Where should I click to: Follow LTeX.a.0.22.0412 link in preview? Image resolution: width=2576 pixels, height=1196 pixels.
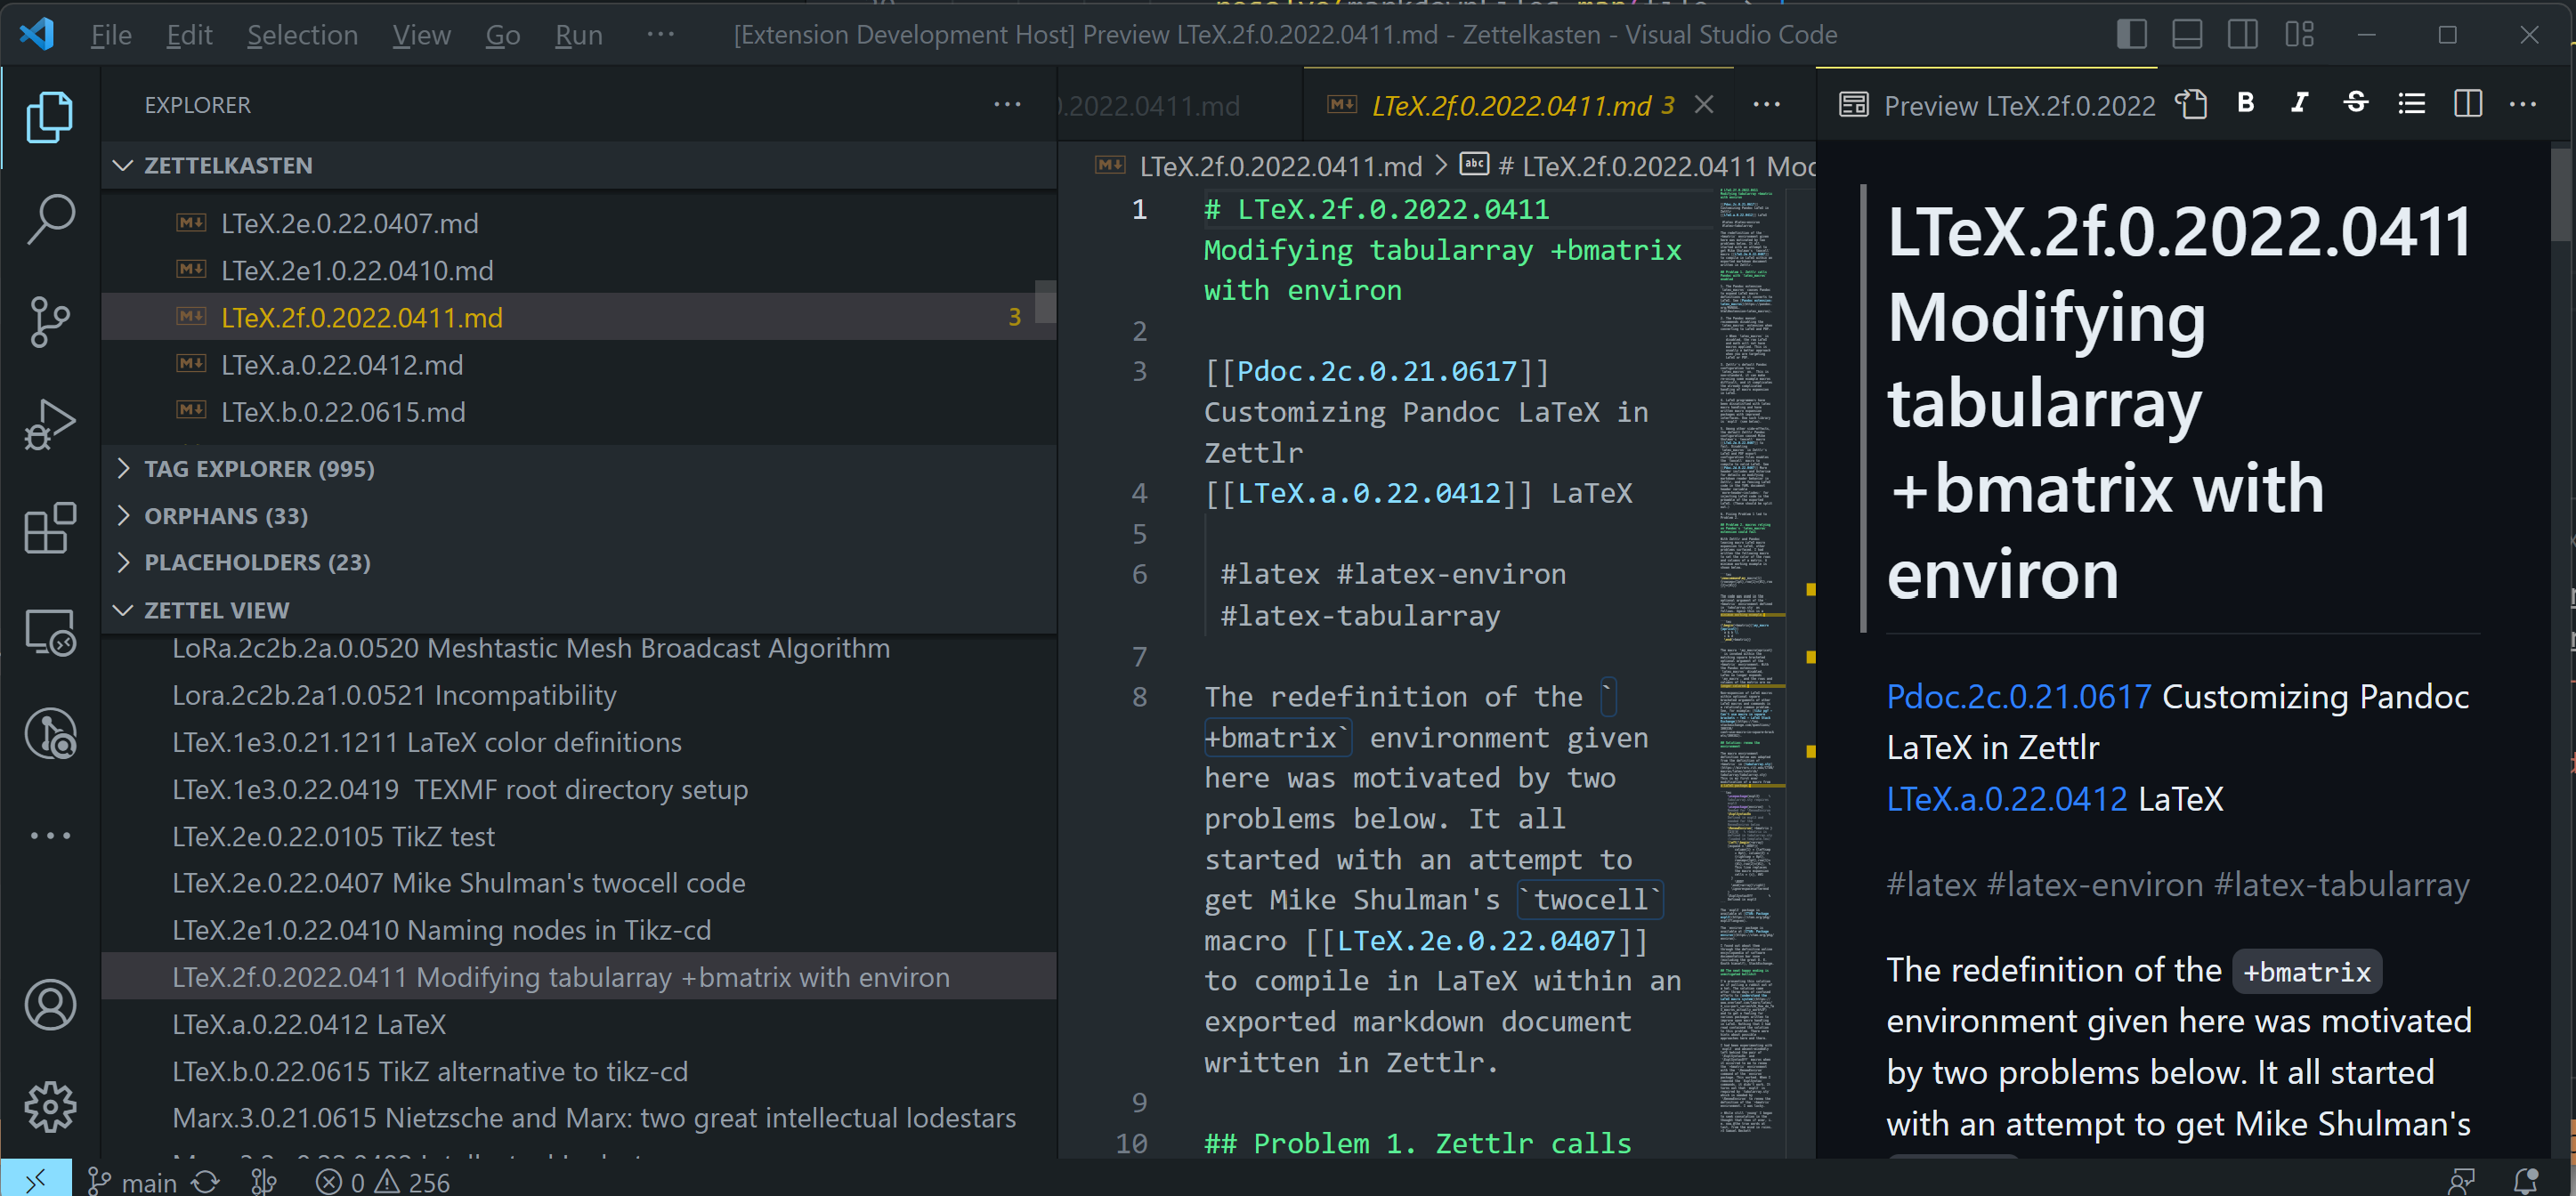coord(2006,799)
